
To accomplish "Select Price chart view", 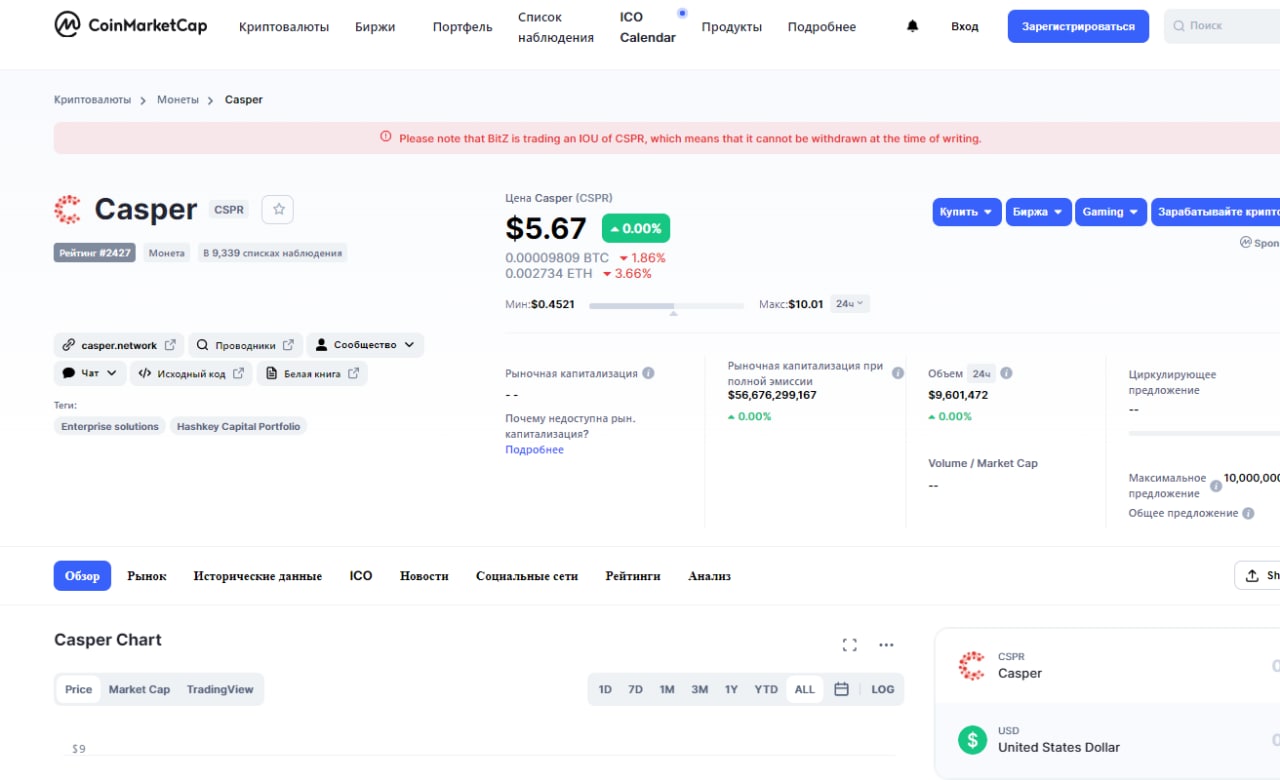I will (x=79, y=689).
